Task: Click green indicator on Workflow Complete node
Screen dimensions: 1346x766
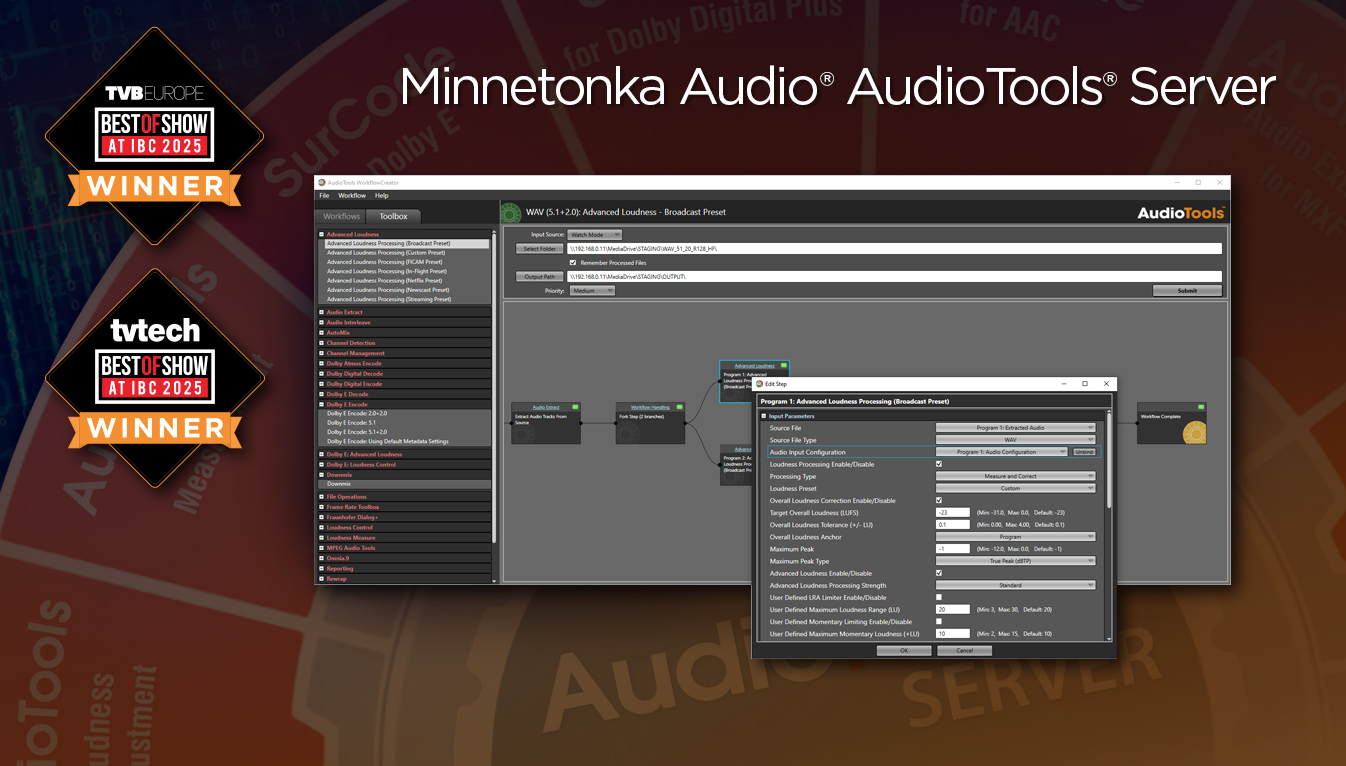Action: tap(1200, 407)
